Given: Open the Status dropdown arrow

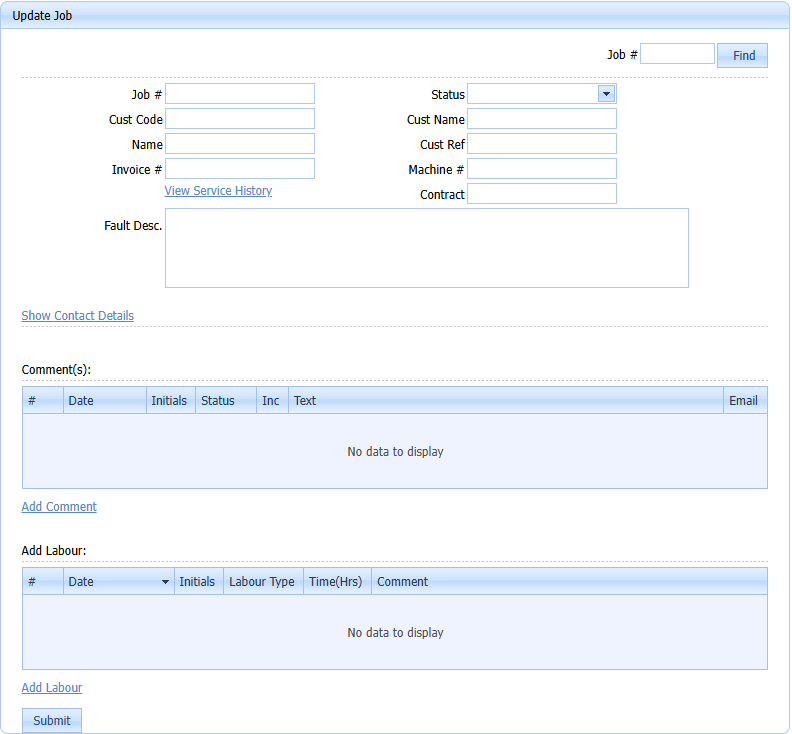Looking at the screenshot, I should (x=605, y=94).
